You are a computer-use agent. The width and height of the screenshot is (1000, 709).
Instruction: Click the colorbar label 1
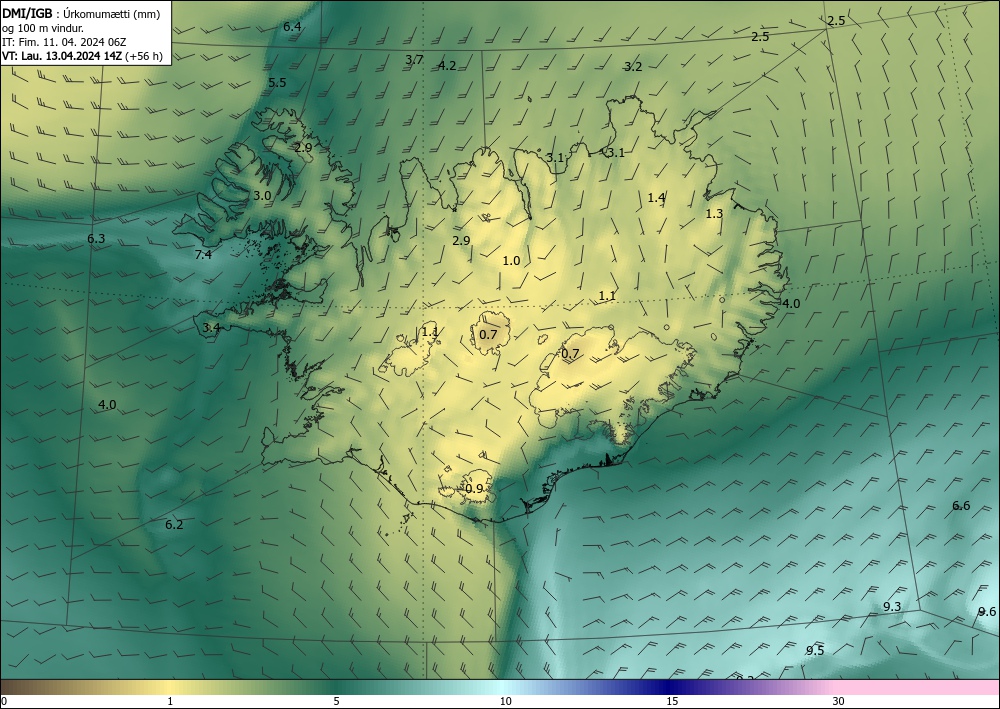170,701
